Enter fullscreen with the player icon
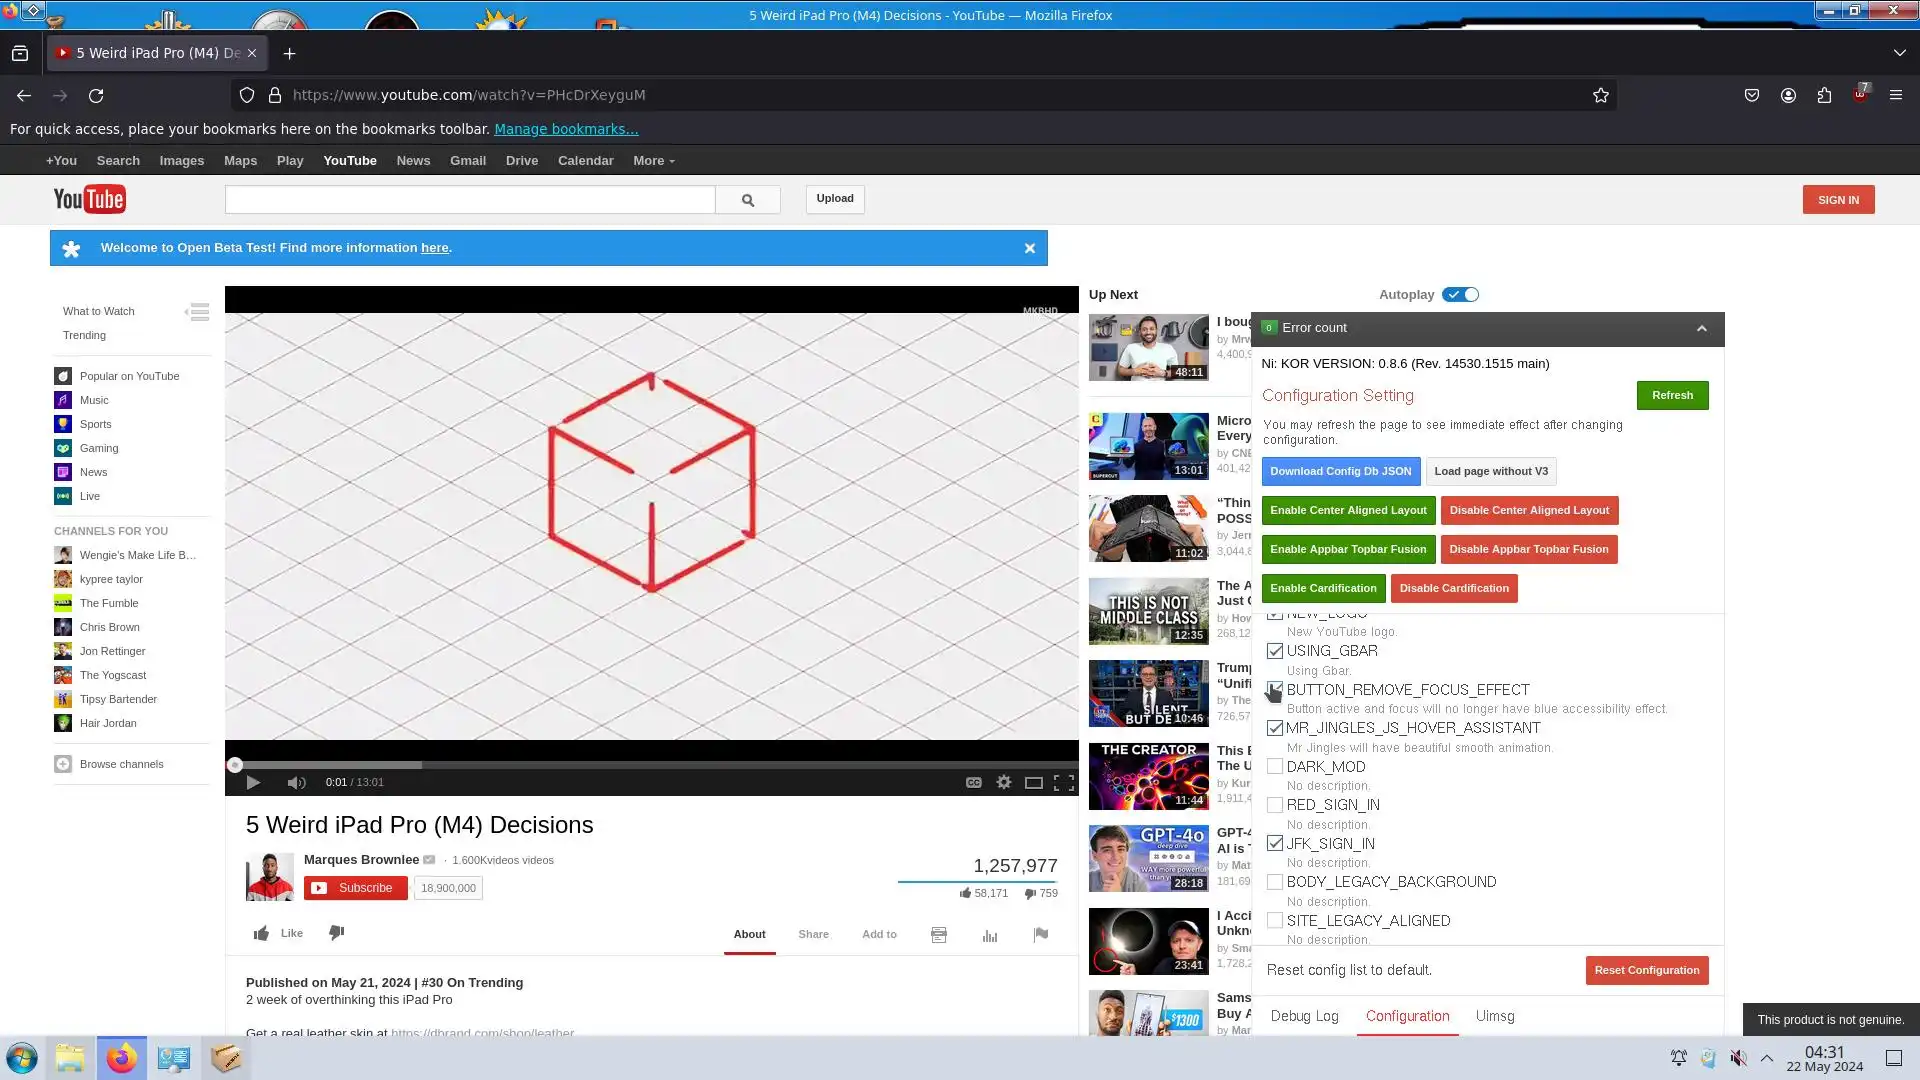This screenshot has height=1080, width=1920. (x=1064, y=783)
